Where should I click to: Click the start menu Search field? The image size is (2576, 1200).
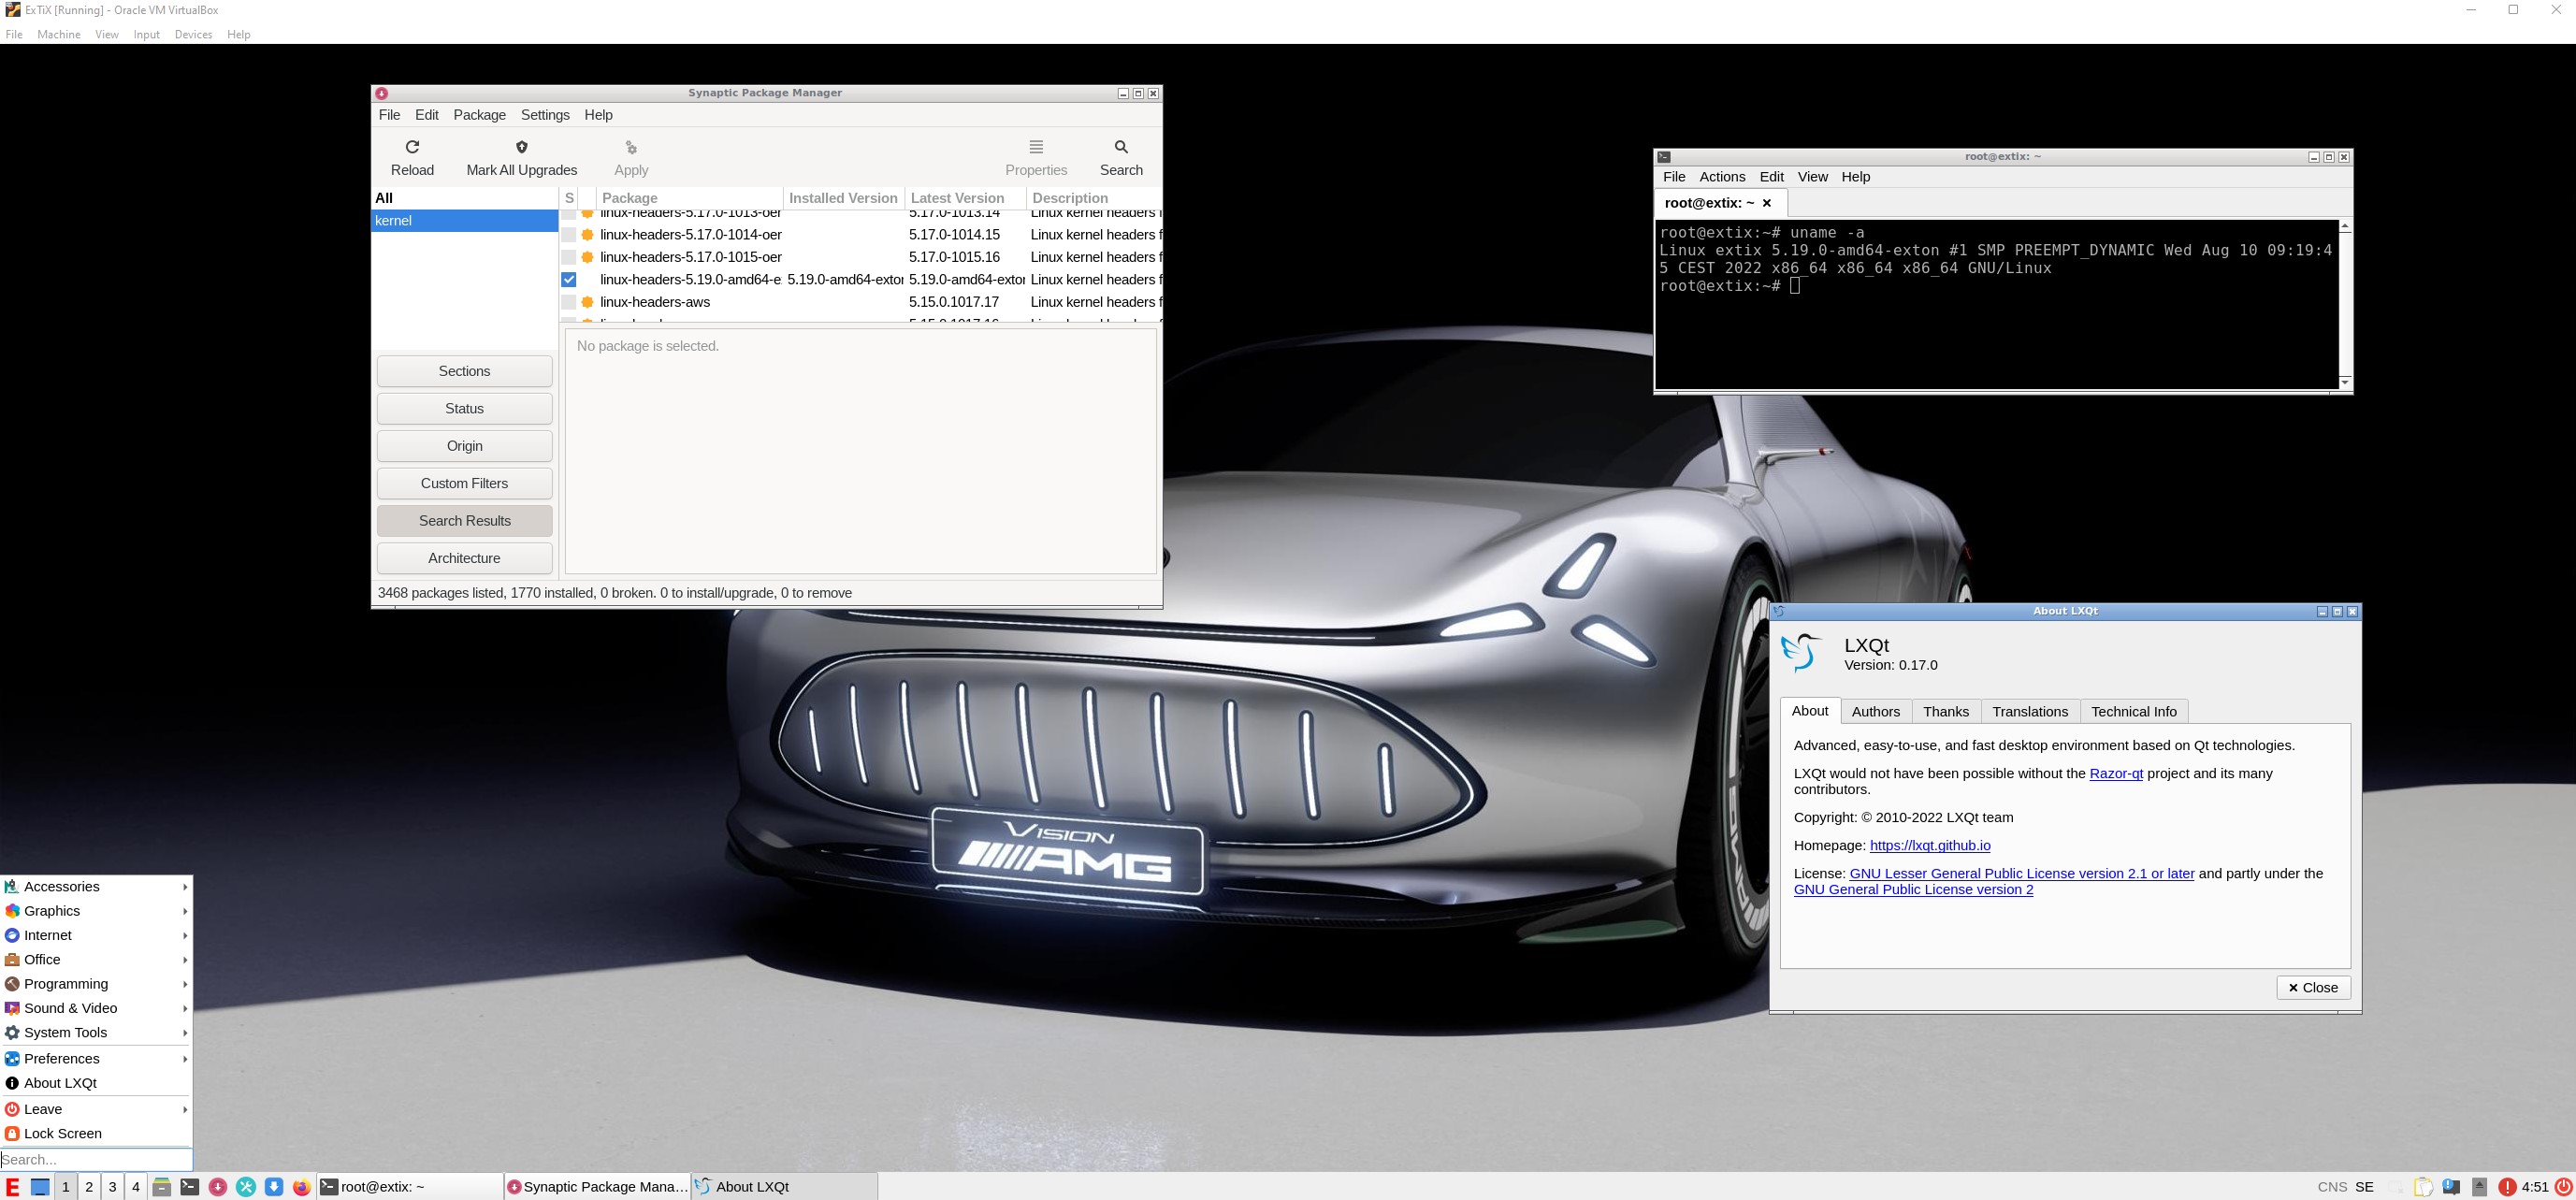[96, 1160]
